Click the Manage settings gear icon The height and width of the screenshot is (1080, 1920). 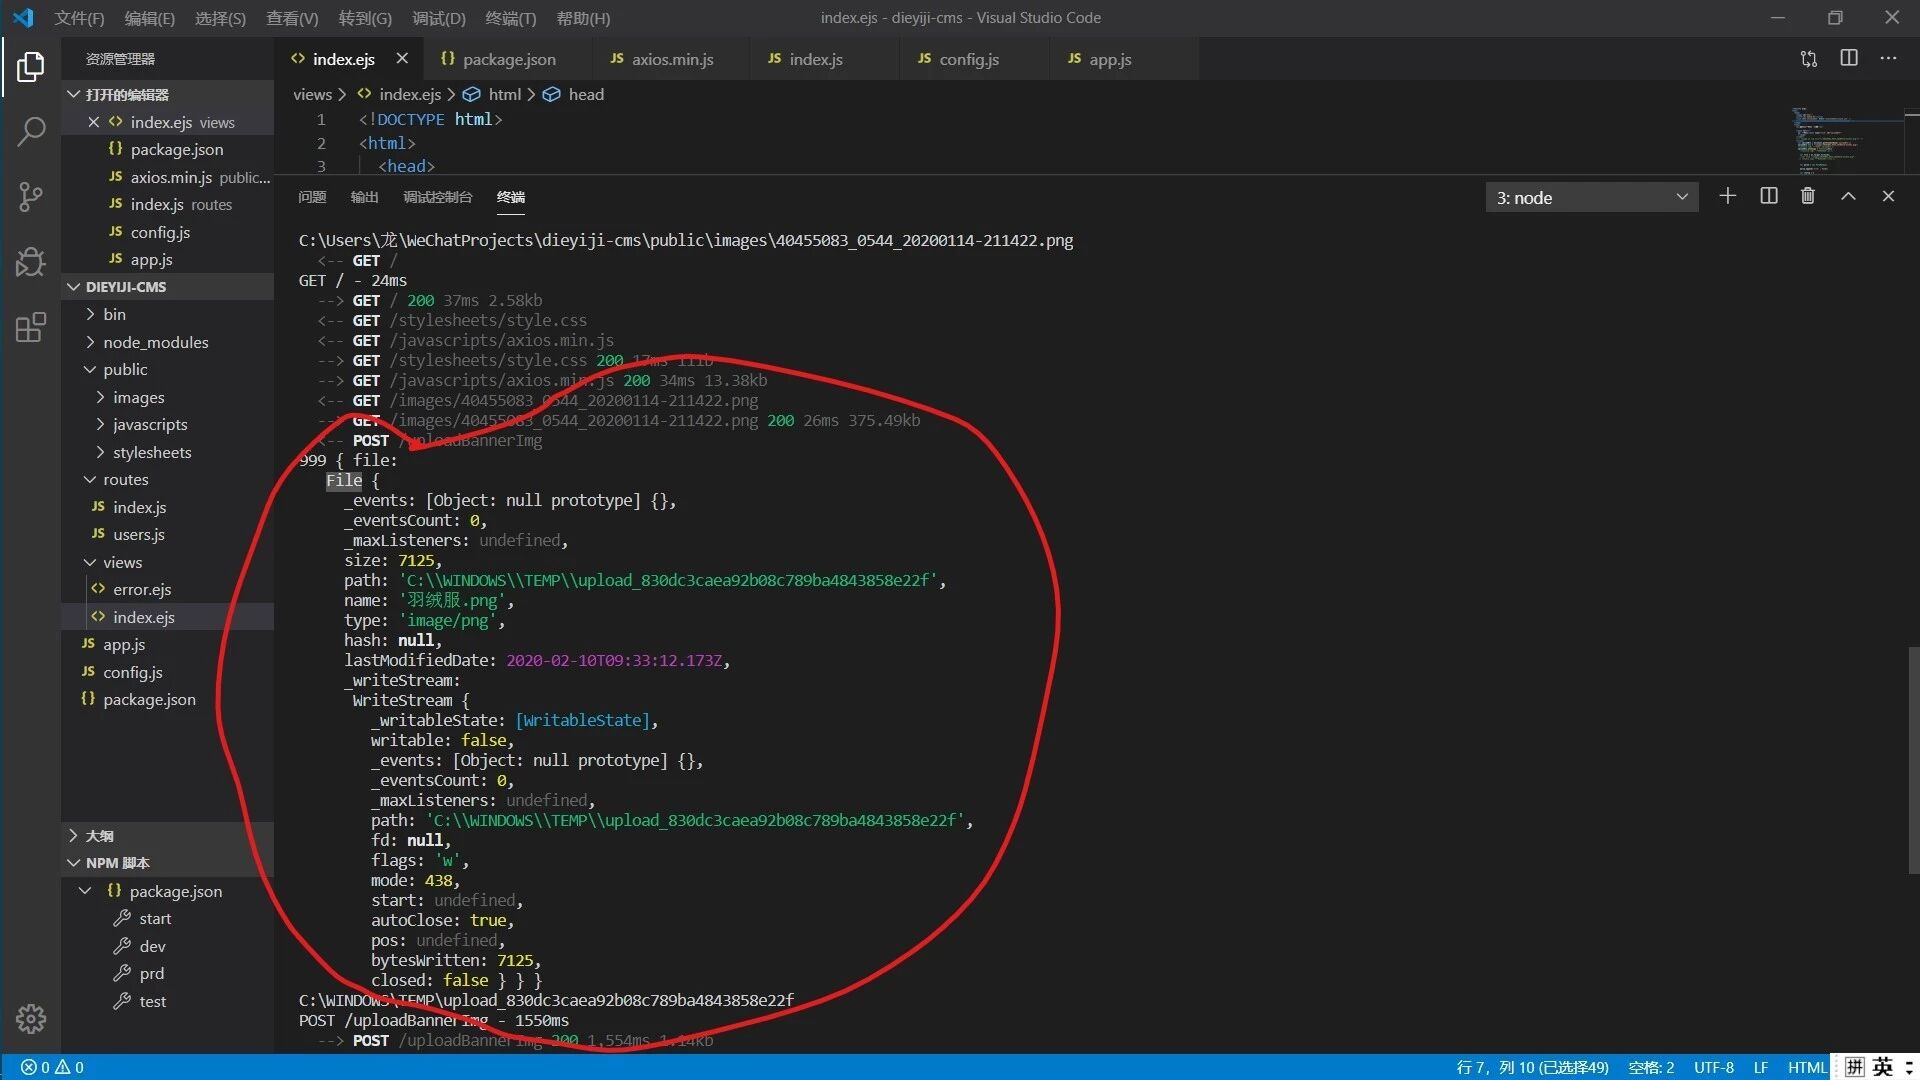pyautogui.click(x=31, y=1018)
